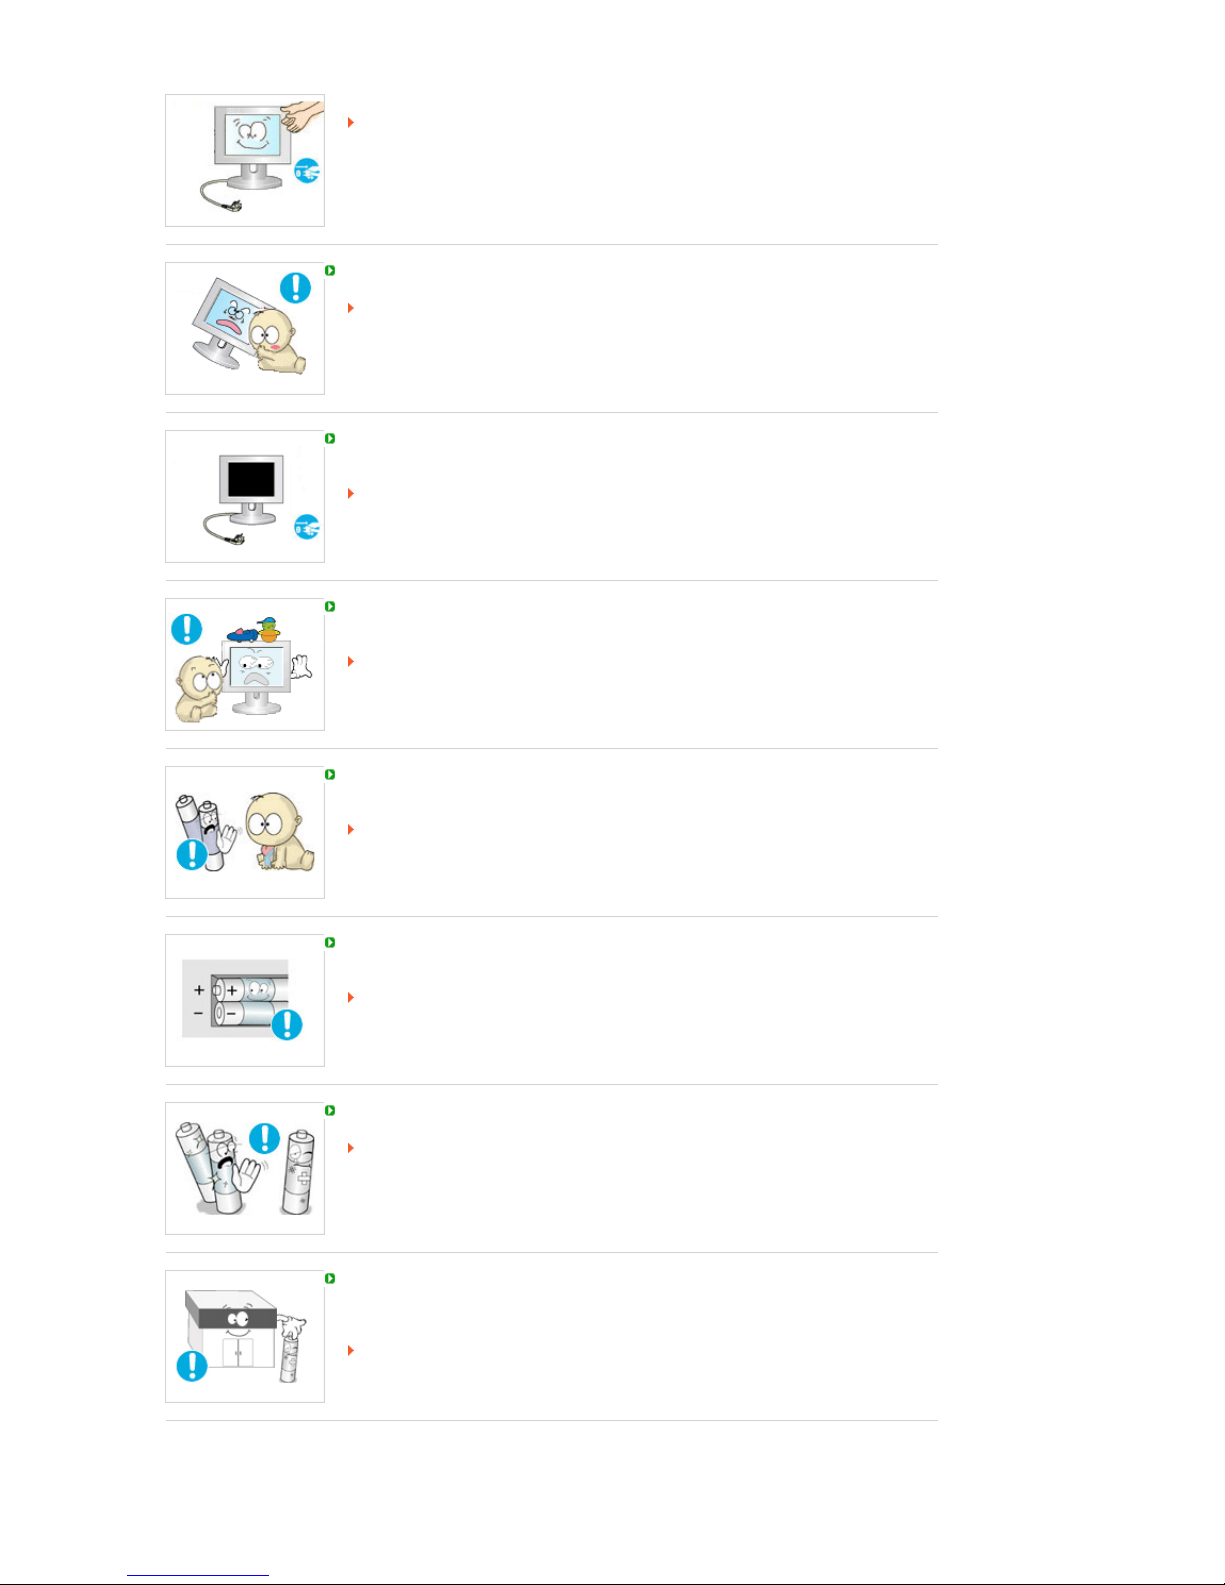Click the underlined footer line at page bottom
This screenshot has width=1225, height=1585.
(x=198, y=1576)
